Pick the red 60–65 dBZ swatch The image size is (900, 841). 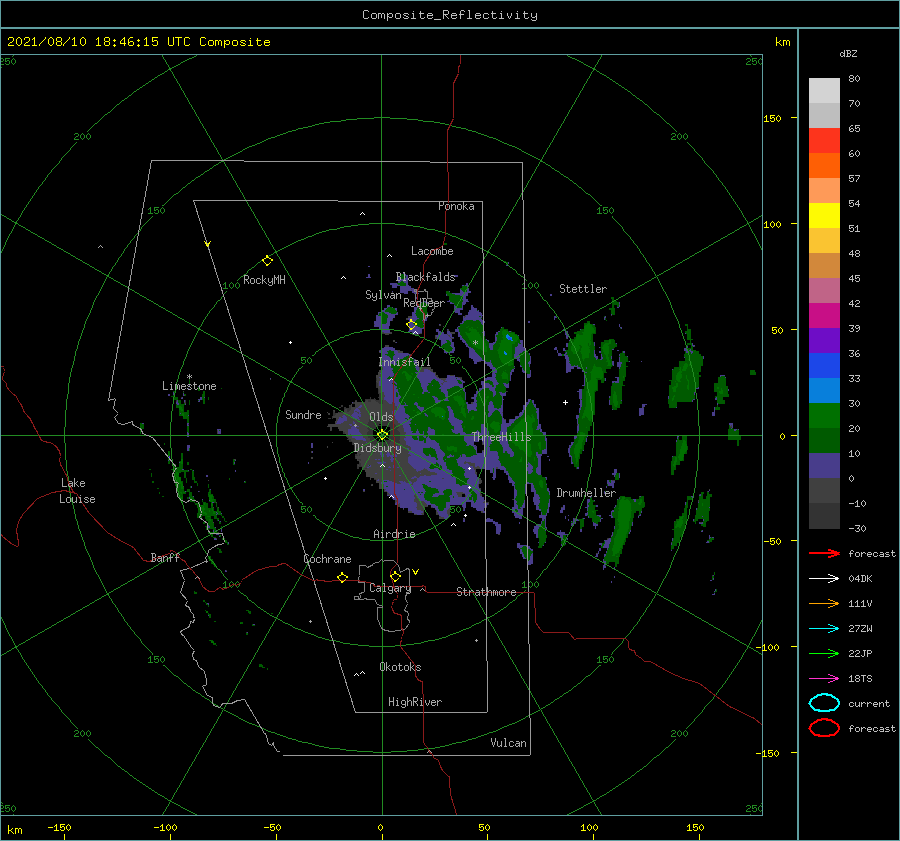(824, 141)
